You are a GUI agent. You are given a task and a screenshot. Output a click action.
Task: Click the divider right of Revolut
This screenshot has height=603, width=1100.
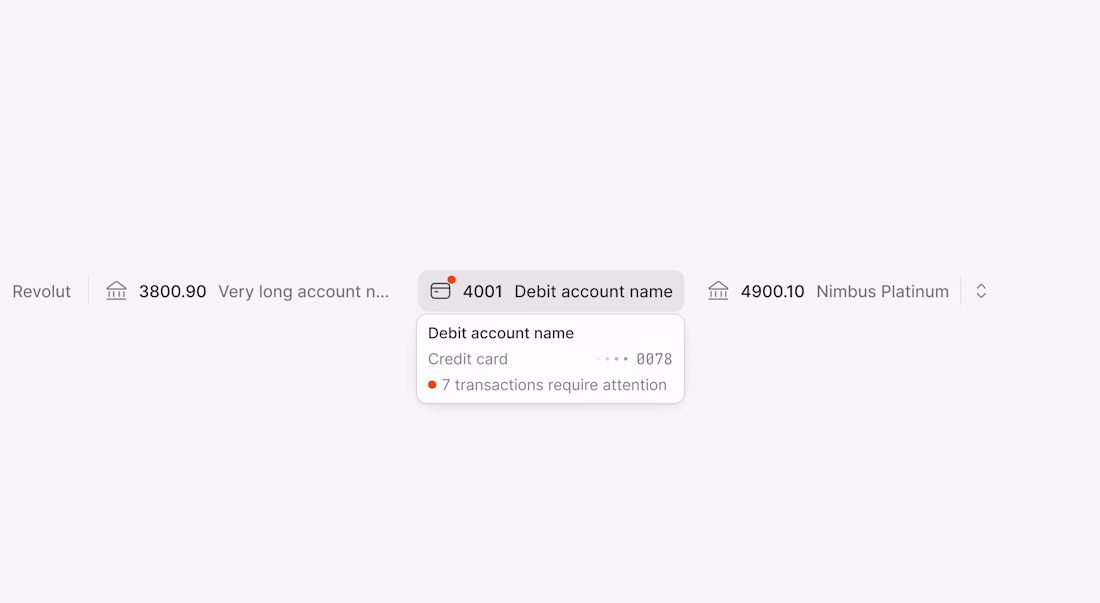[88, 291]
